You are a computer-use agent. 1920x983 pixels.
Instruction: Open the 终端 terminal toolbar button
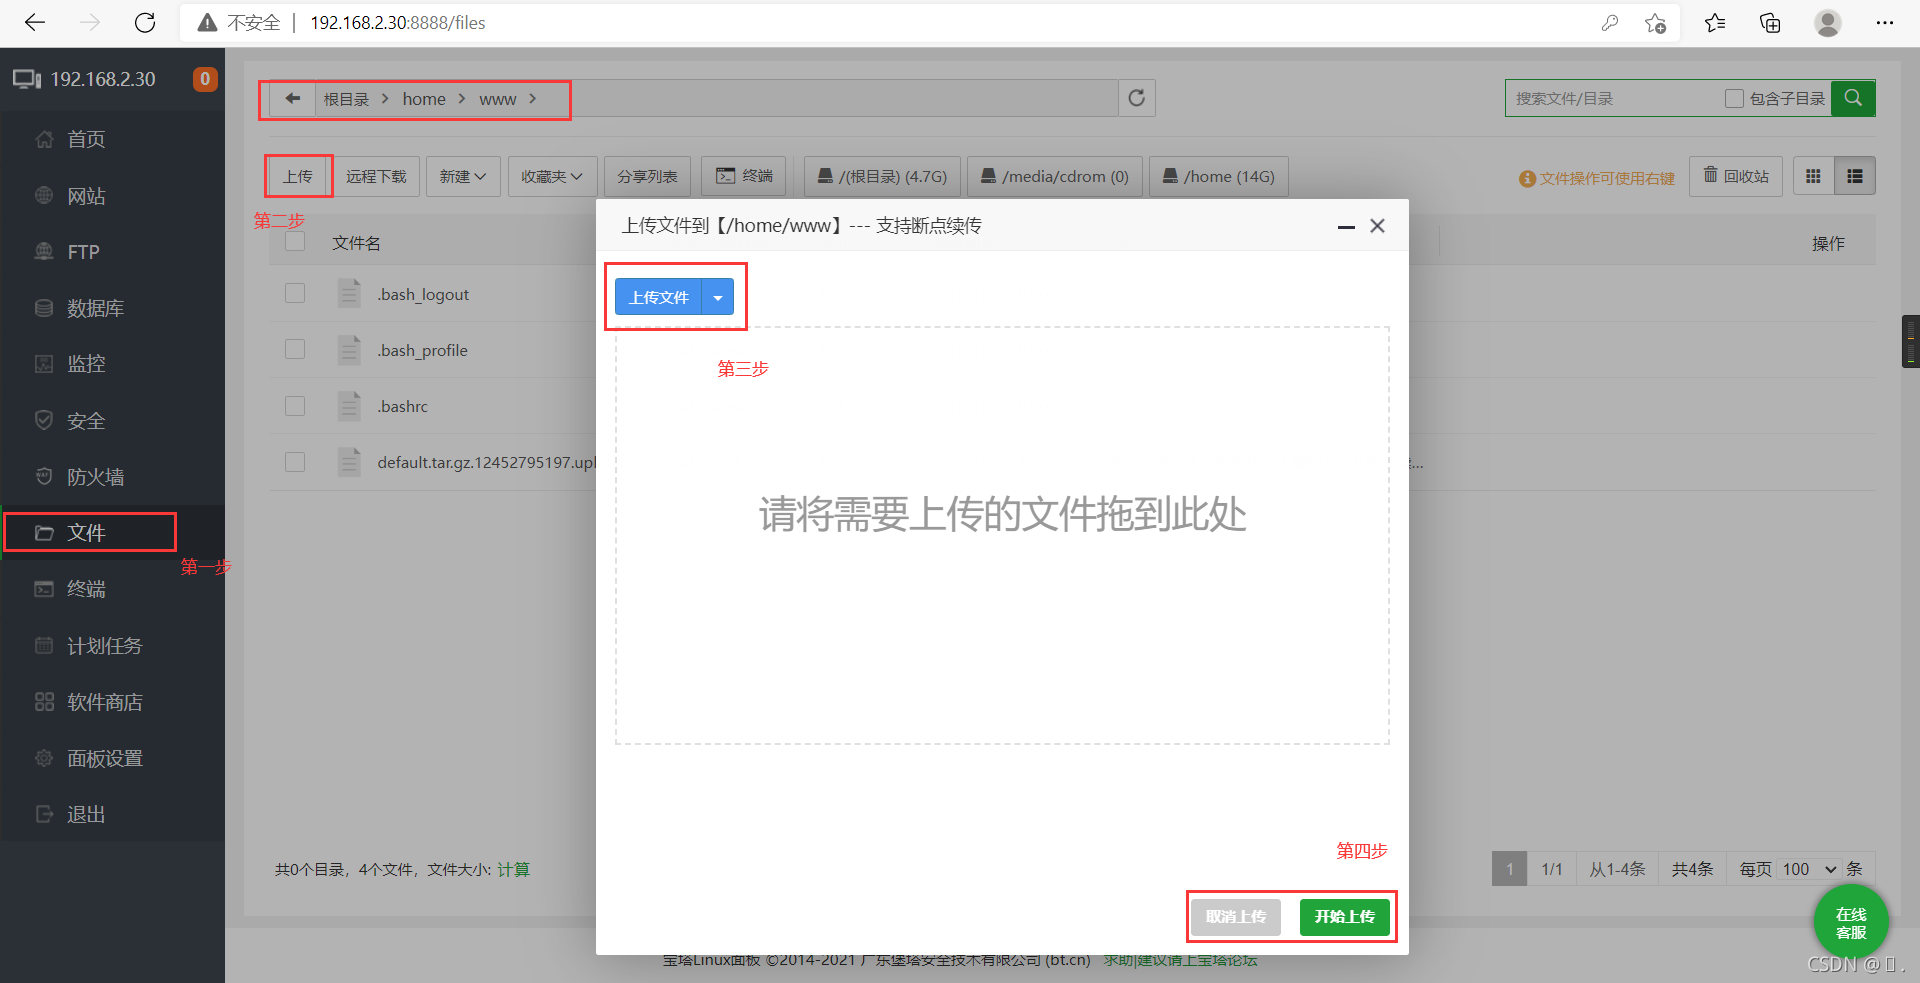tap(744, 176)
